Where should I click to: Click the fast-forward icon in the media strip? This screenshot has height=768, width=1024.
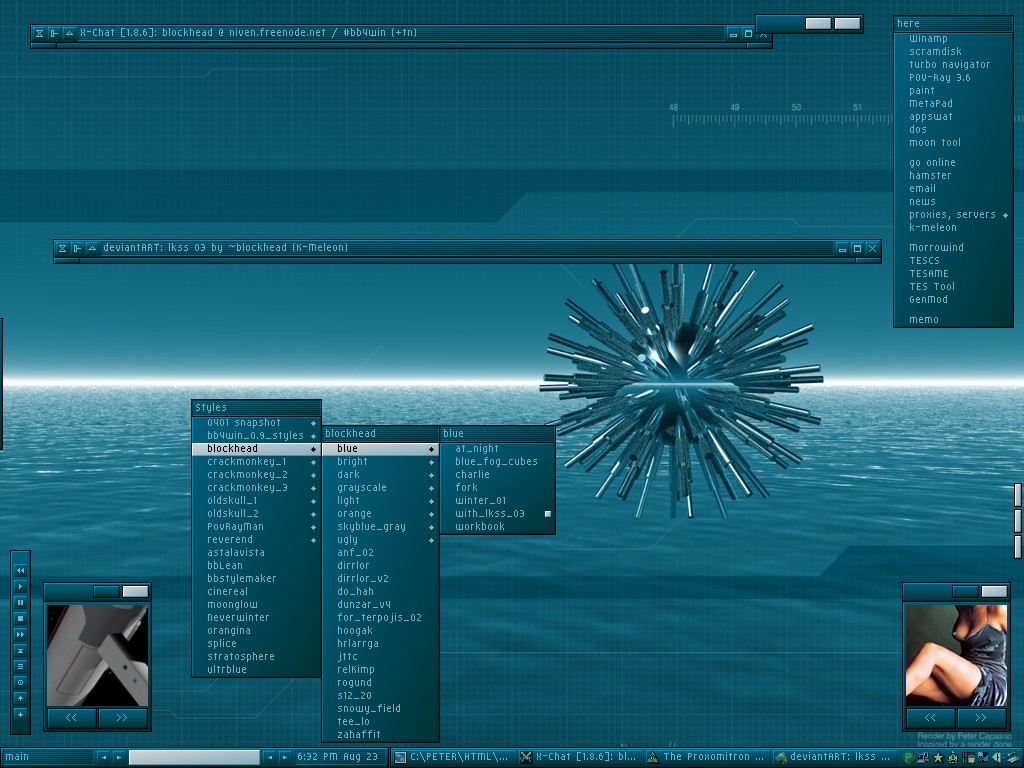[20, 634]
